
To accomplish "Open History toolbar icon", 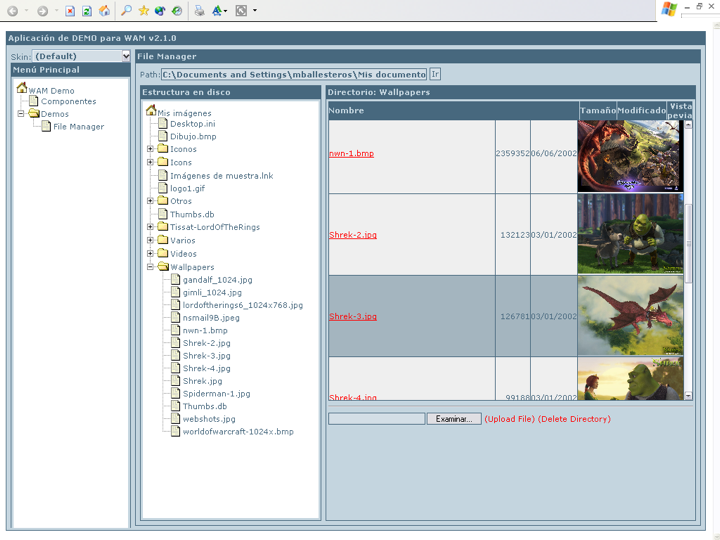I will coord(177,10).
